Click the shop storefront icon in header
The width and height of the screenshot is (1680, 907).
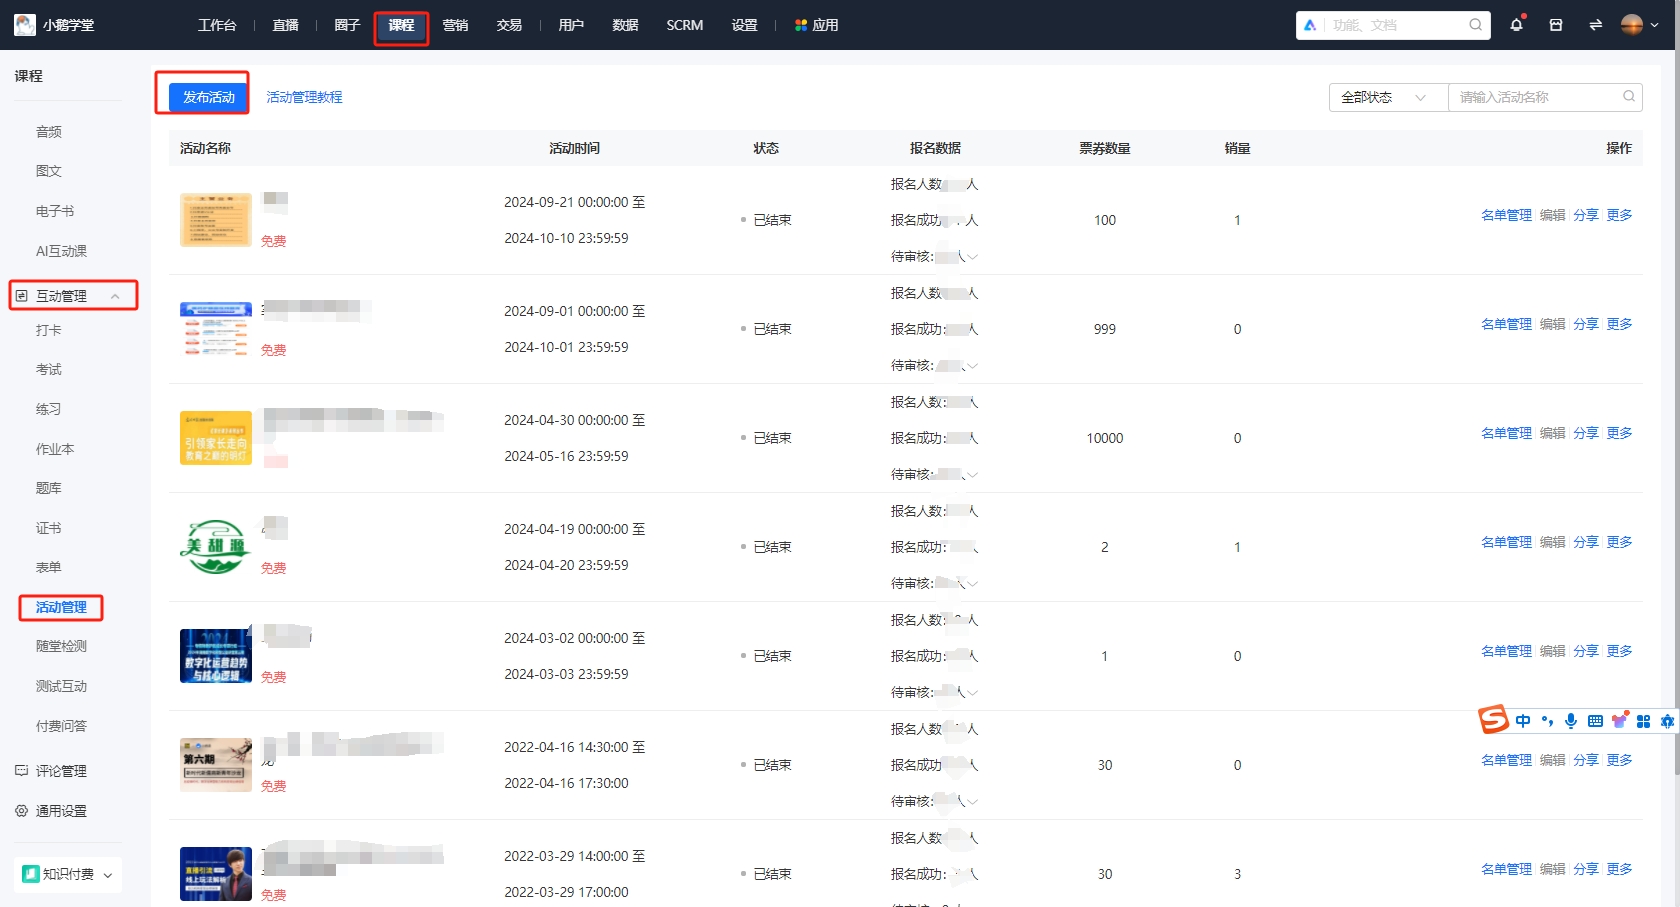(x=1556, y=25)
